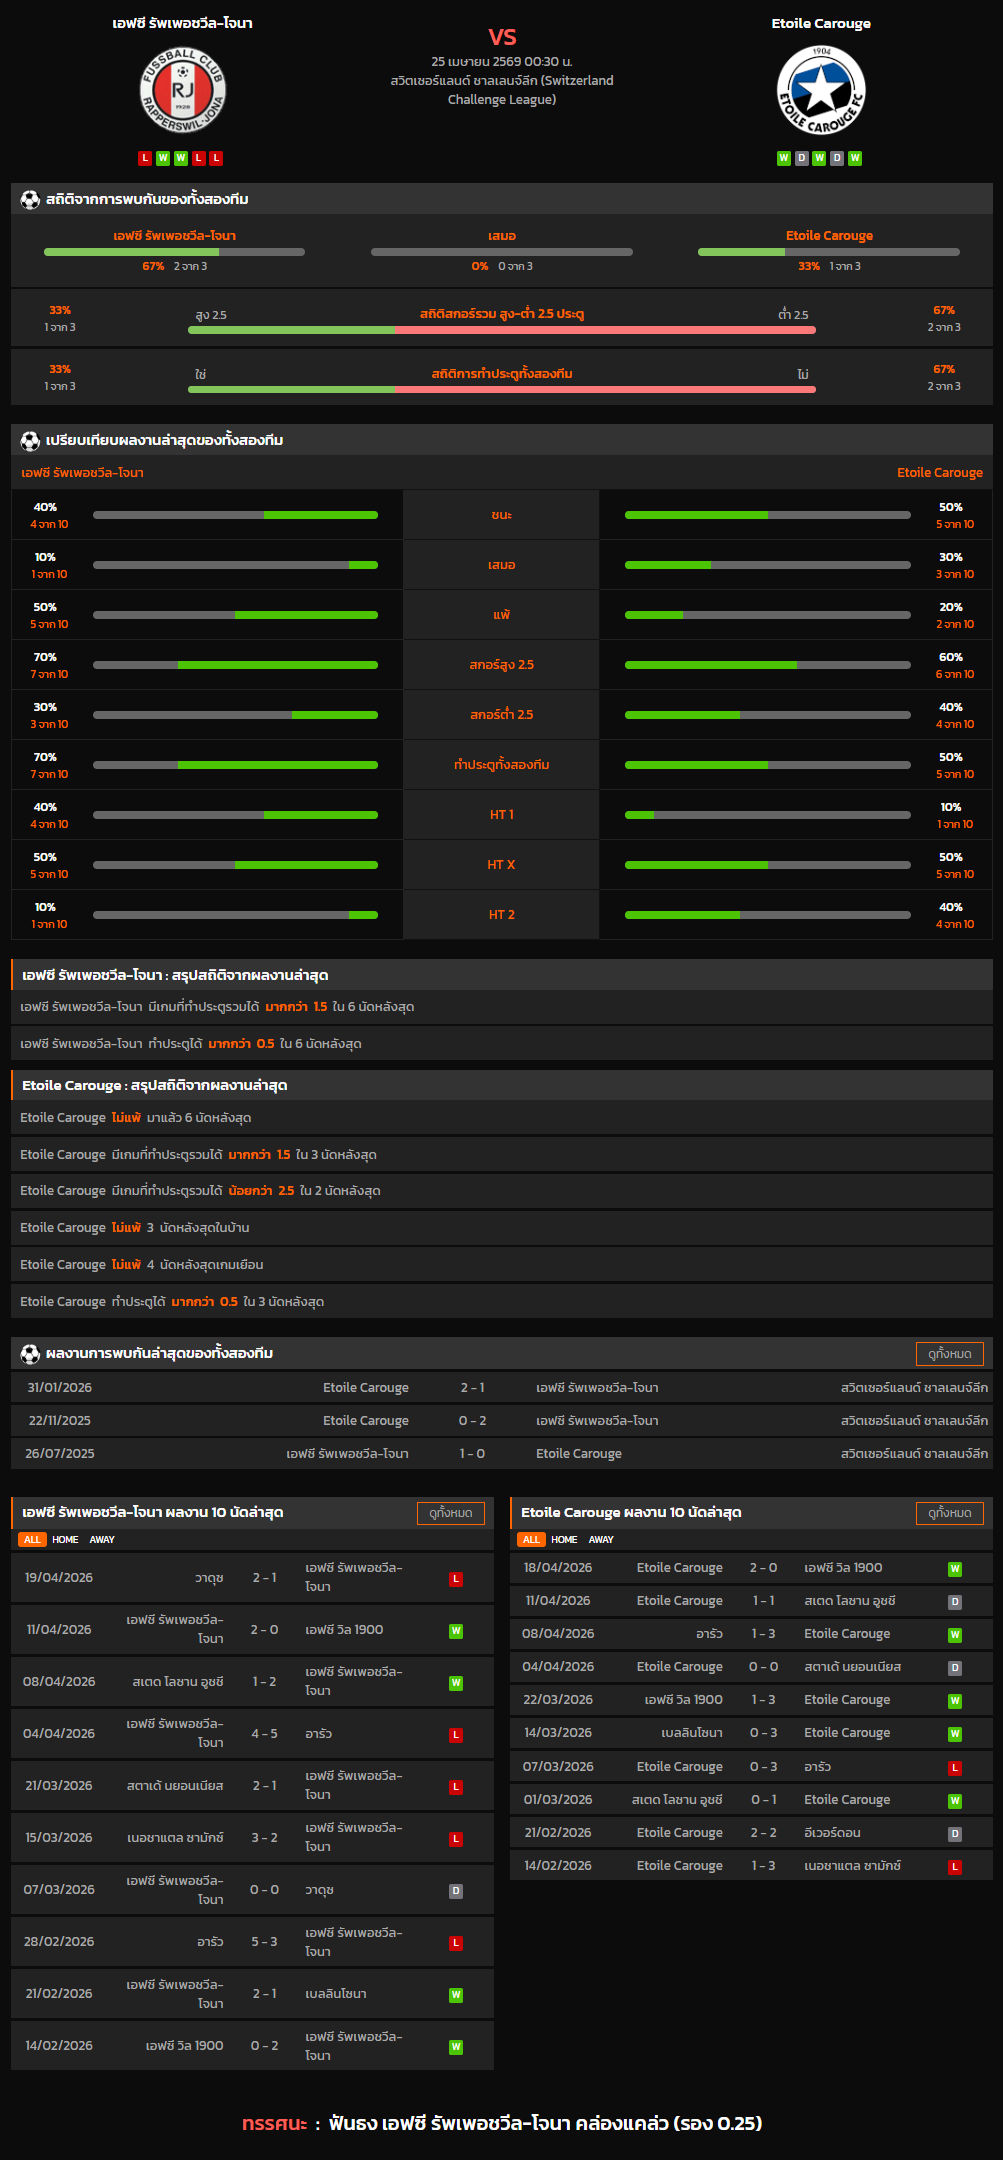
Task: Select ALL filter in Etoile Carouge last 10 matches
Action: pyautogui.click(x=531, y=1540)
